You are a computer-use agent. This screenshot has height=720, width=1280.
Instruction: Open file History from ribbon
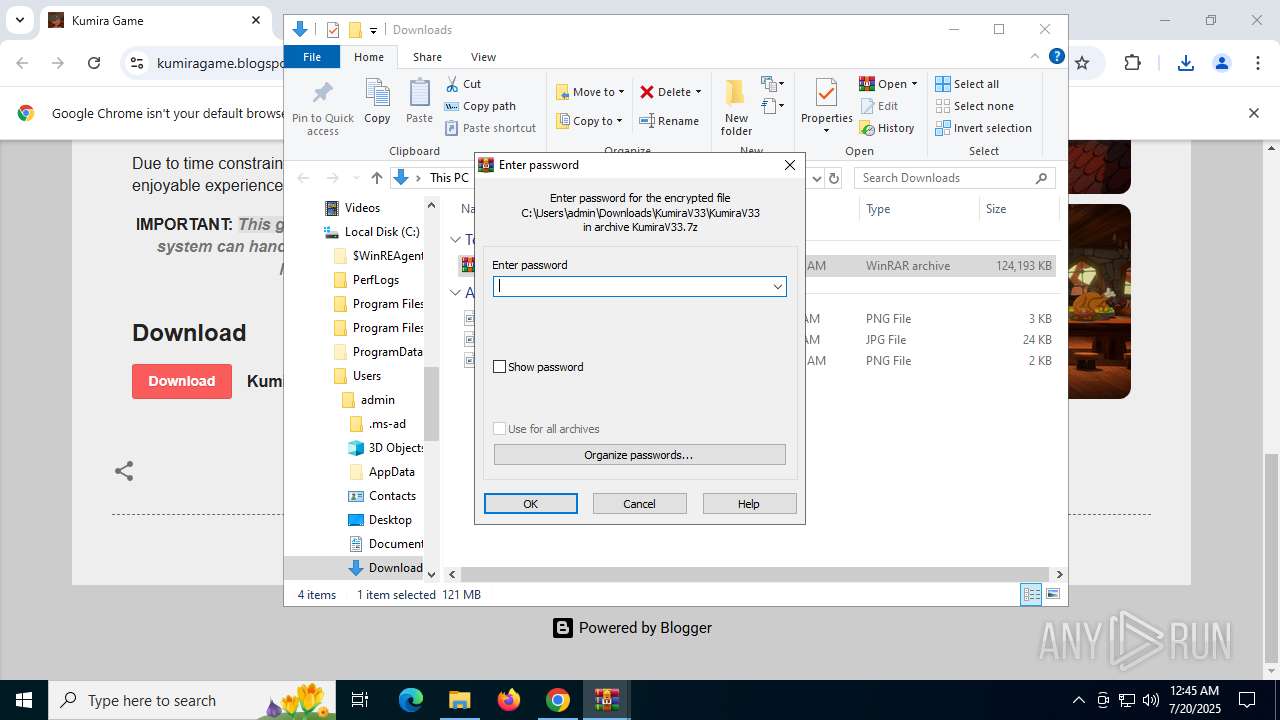tap(887, 128)
